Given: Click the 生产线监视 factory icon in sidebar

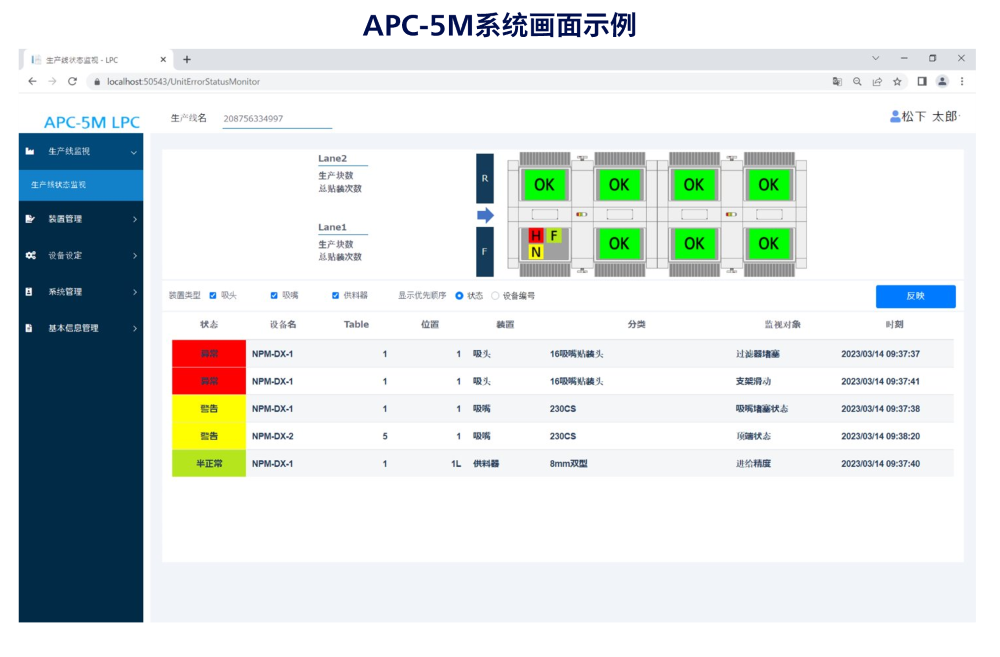Looking at the screenshot, I should point(30,151).
